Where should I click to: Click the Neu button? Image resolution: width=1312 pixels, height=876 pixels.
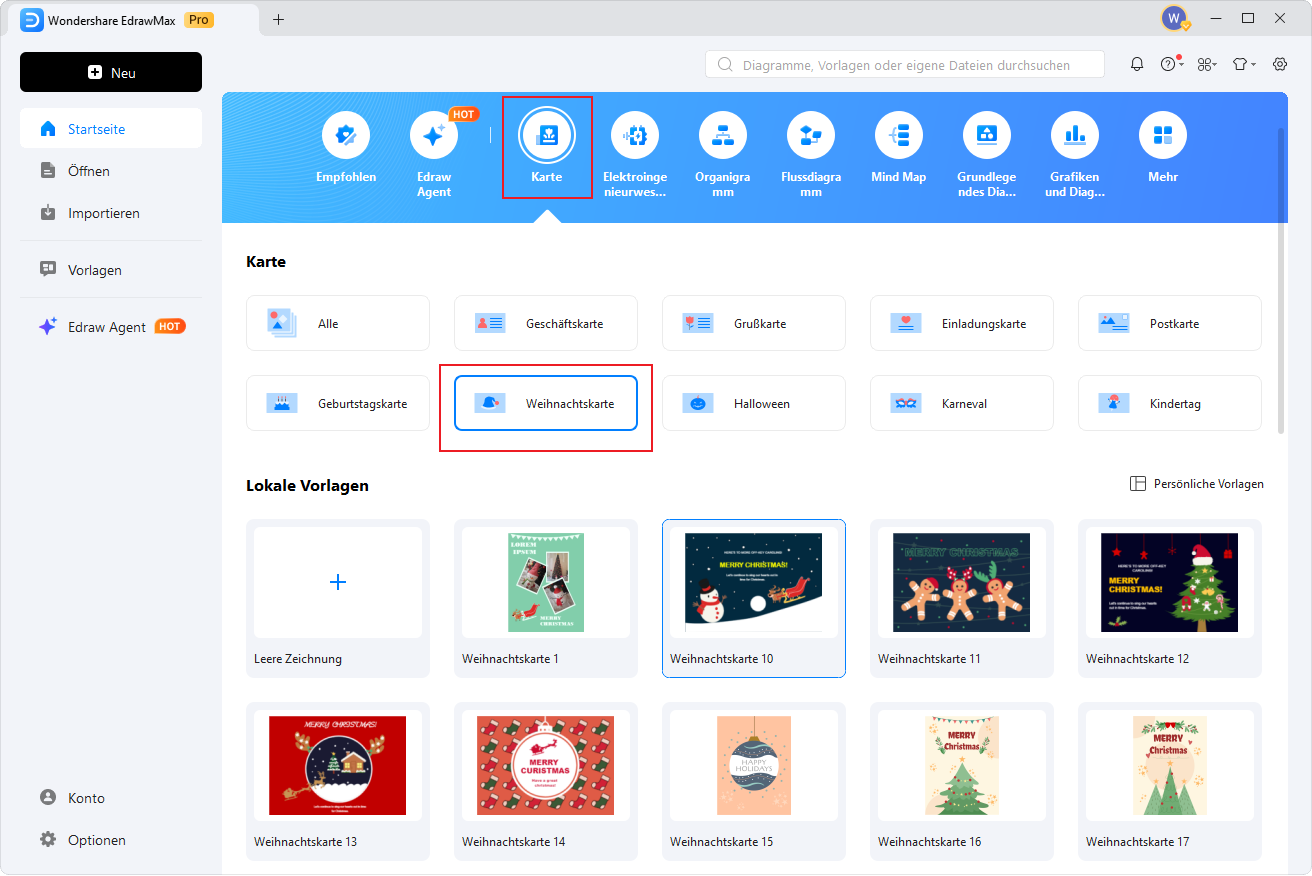(110, 71)
